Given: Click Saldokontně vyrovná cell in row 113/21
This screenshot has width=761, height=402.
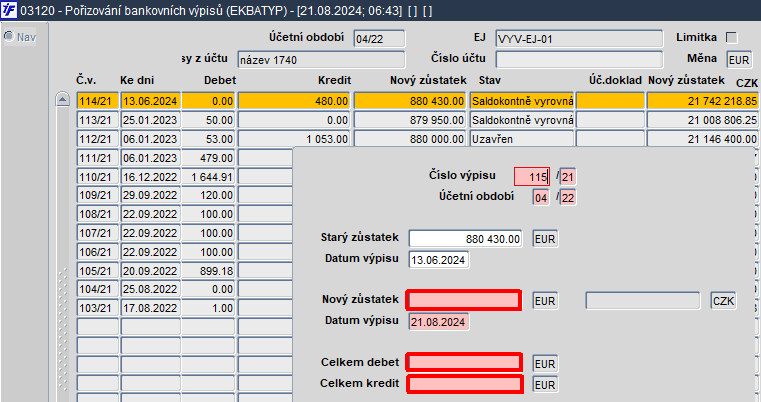Looking at the screenshot, I should (522, 120).
